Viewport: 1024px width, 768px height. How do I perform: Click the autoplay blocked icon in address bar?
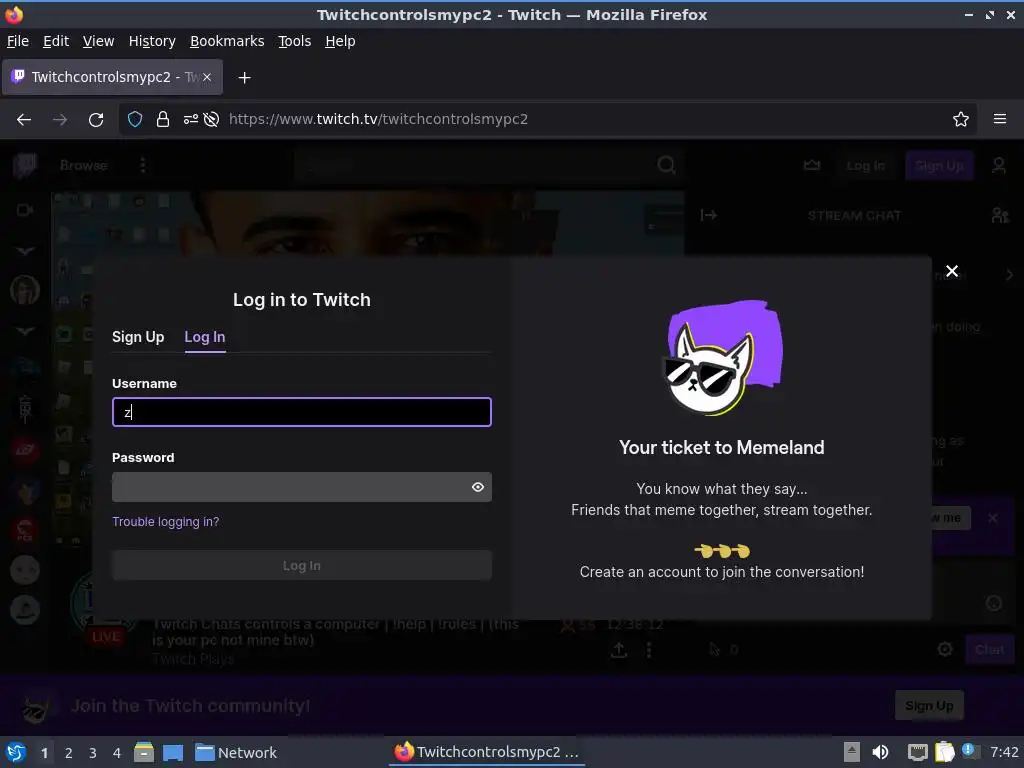211,120
